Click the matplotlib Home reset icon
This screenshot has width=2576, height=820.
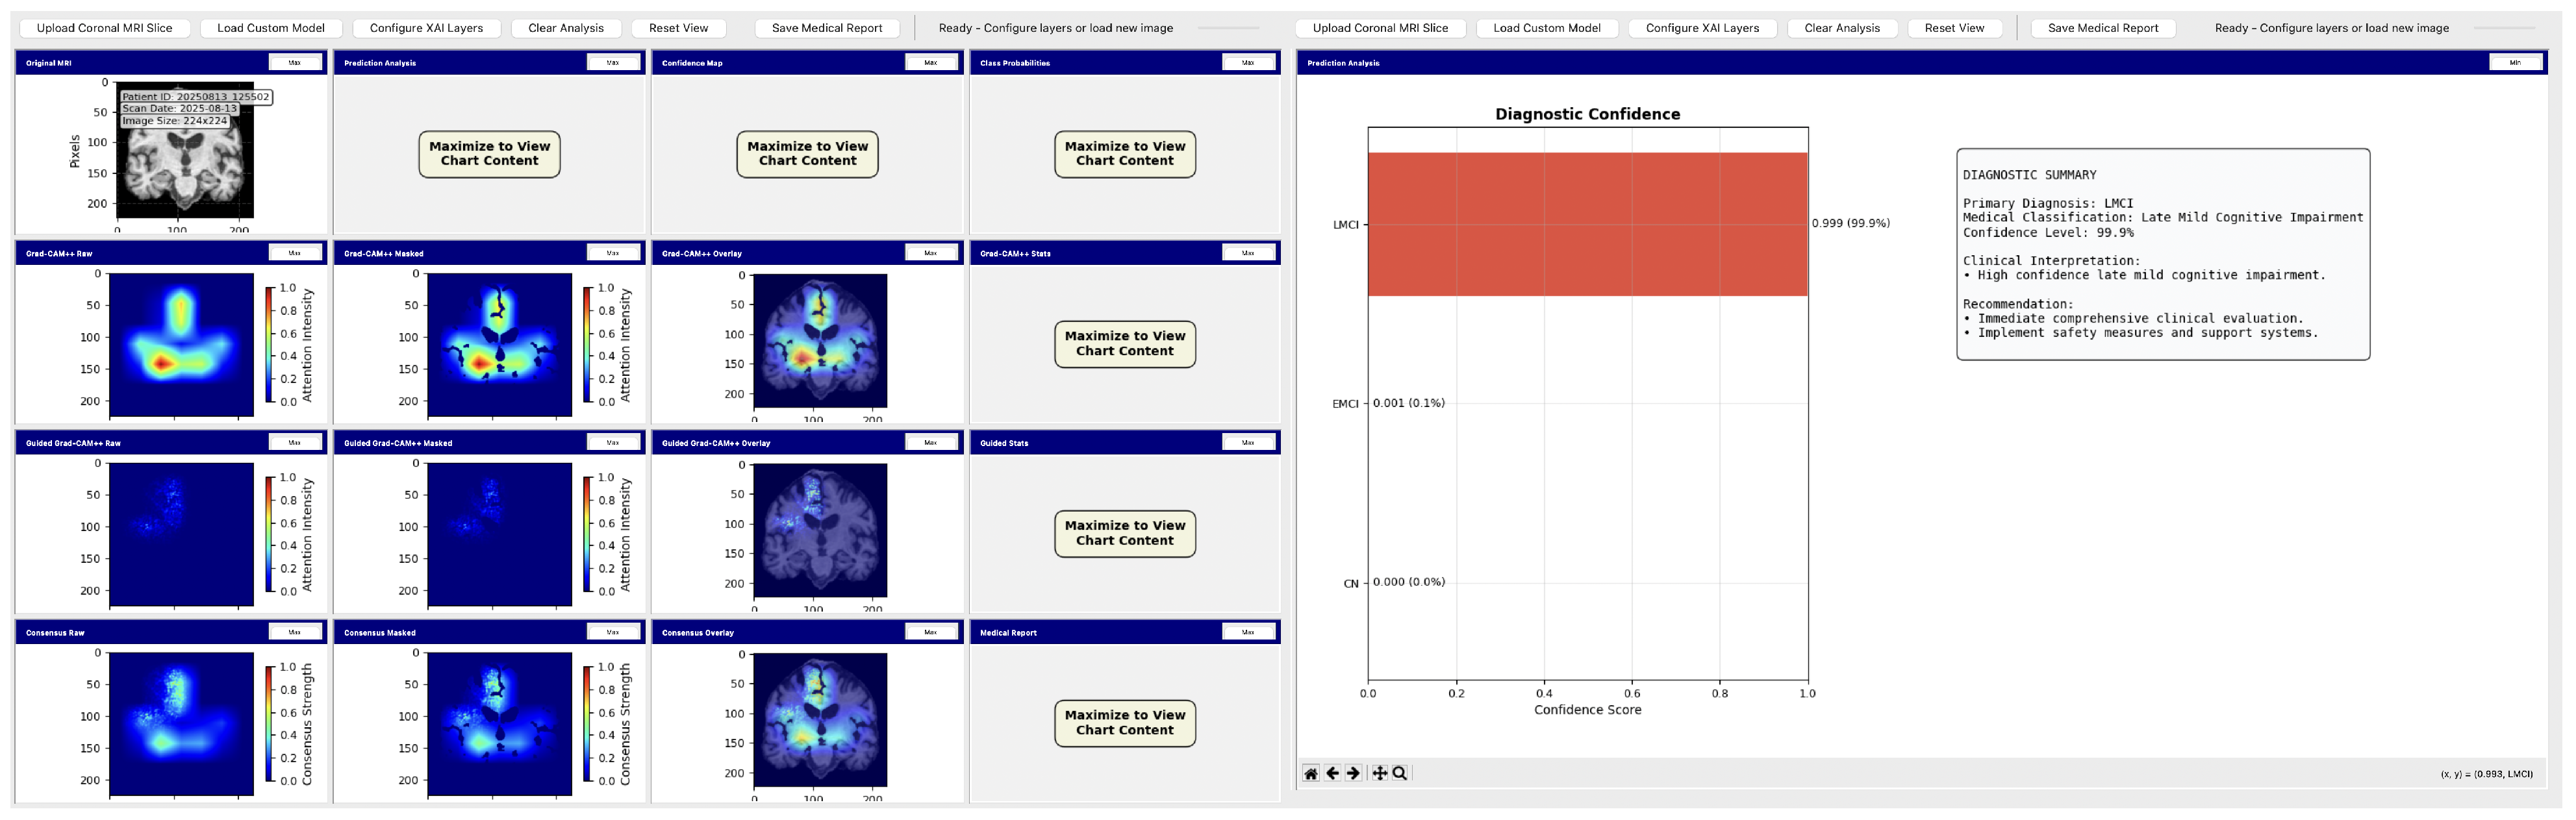click(1311, 773)
